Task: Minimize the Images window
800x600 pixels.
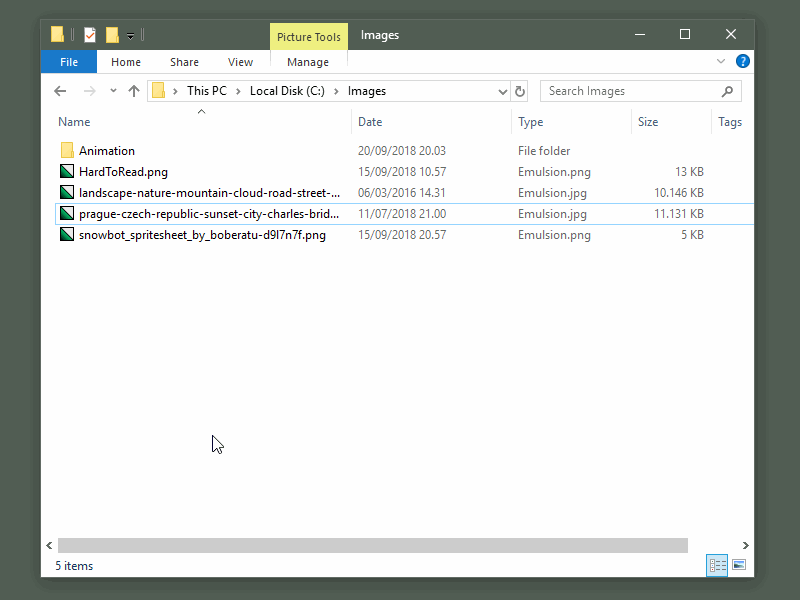Action: 640,34
